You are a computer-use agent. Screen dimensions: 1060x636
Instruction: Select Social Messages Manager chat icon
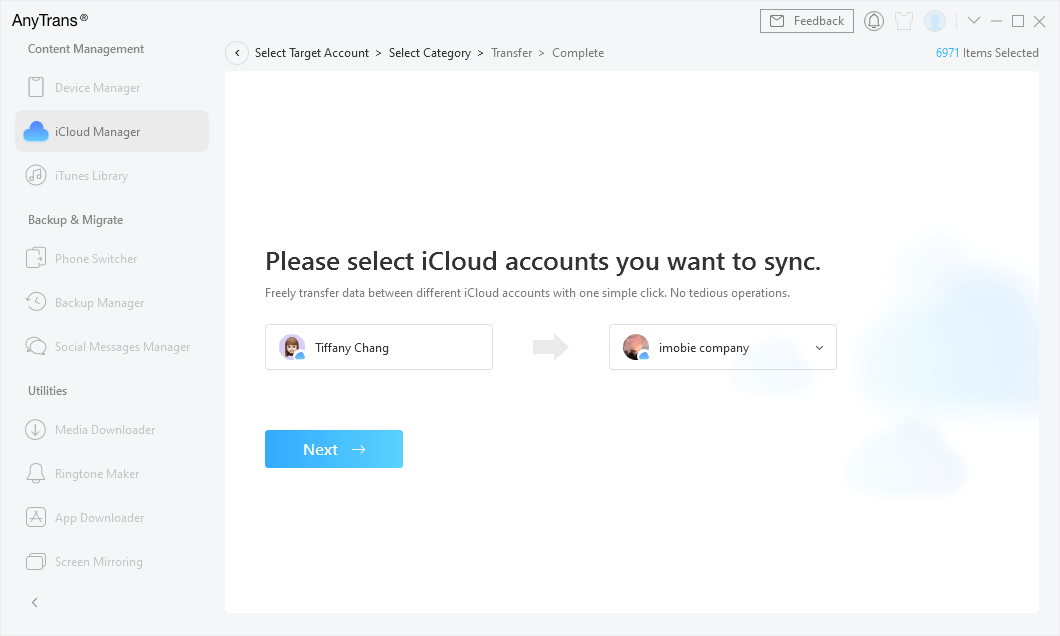click(x=36, y=347)
